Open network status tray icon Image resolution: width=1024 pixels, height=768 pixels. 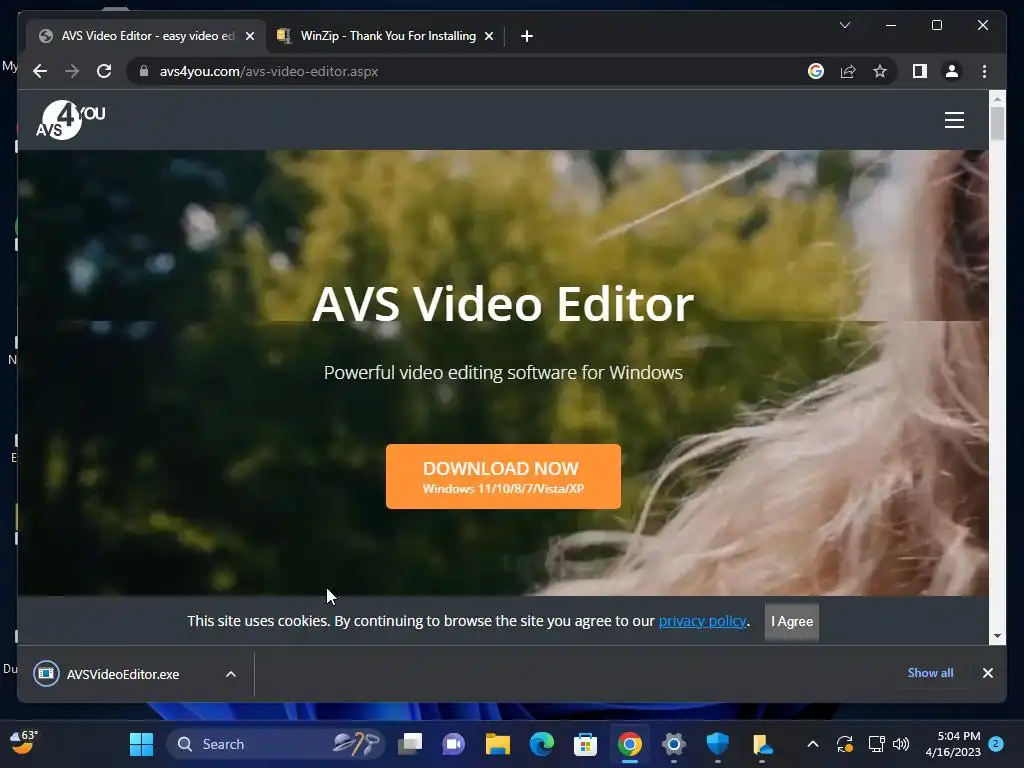click(x=876, y=744)
